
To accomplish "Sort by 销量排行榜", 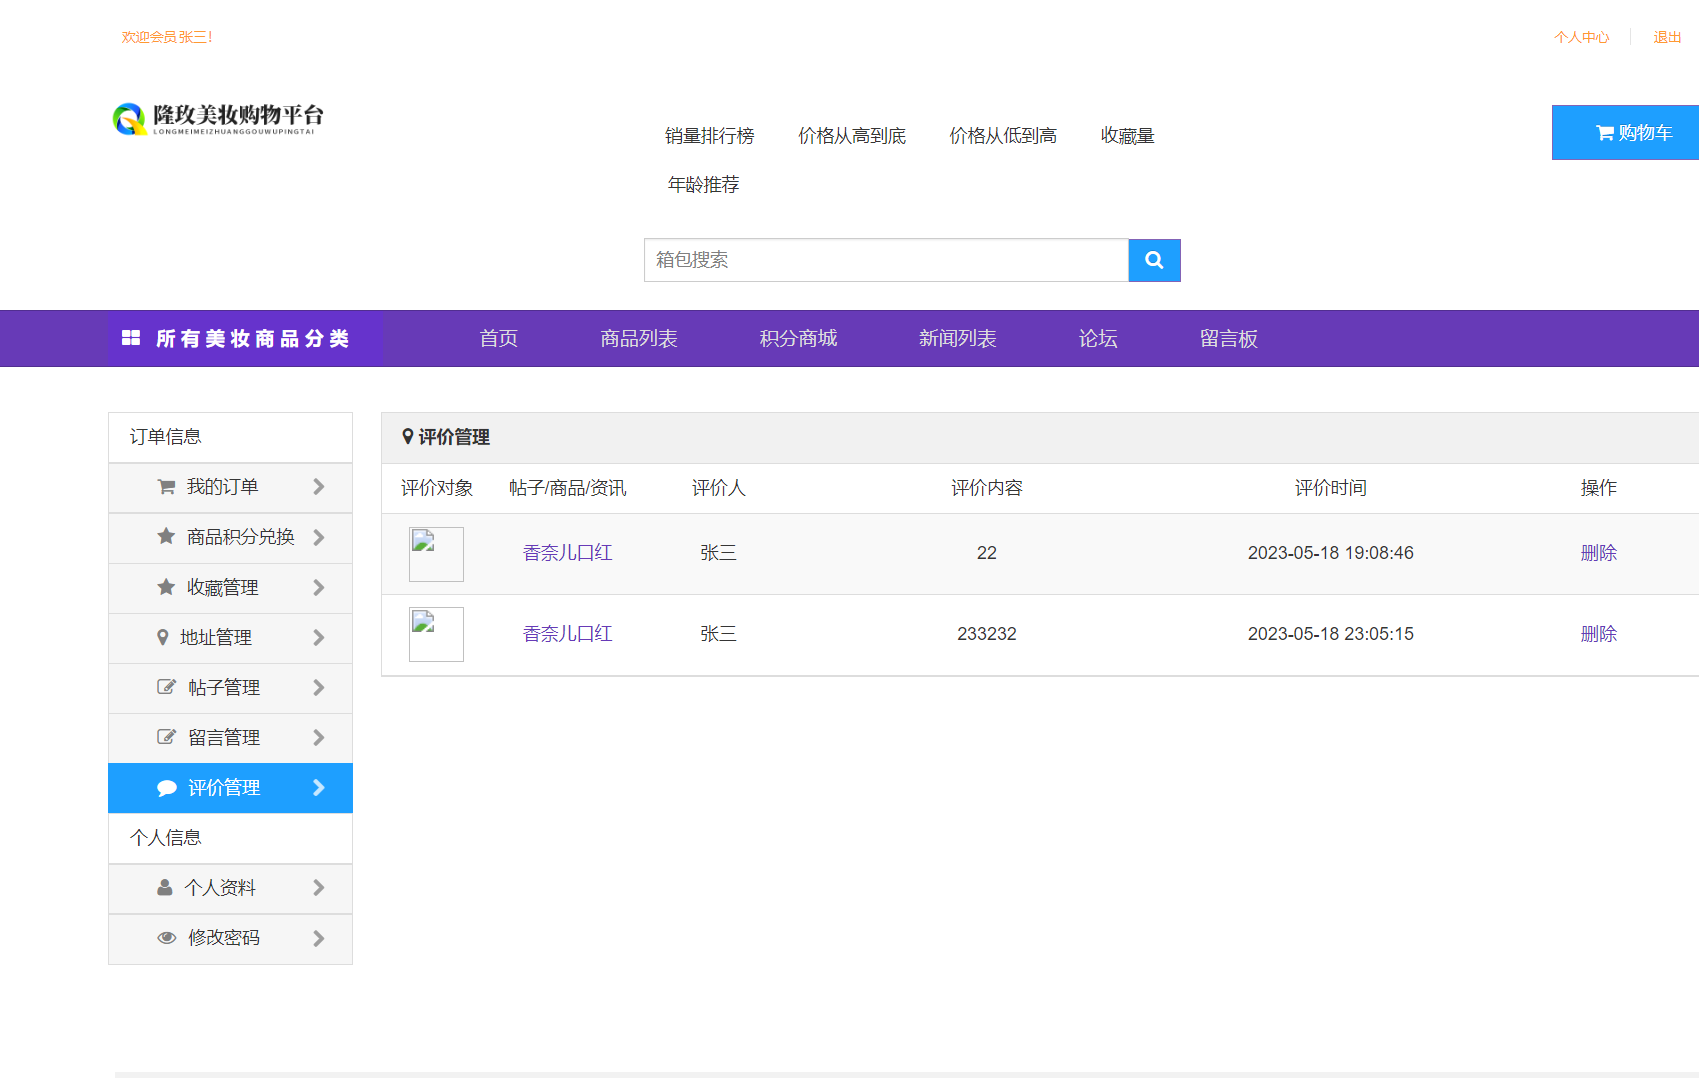I will tap(710, 136).
